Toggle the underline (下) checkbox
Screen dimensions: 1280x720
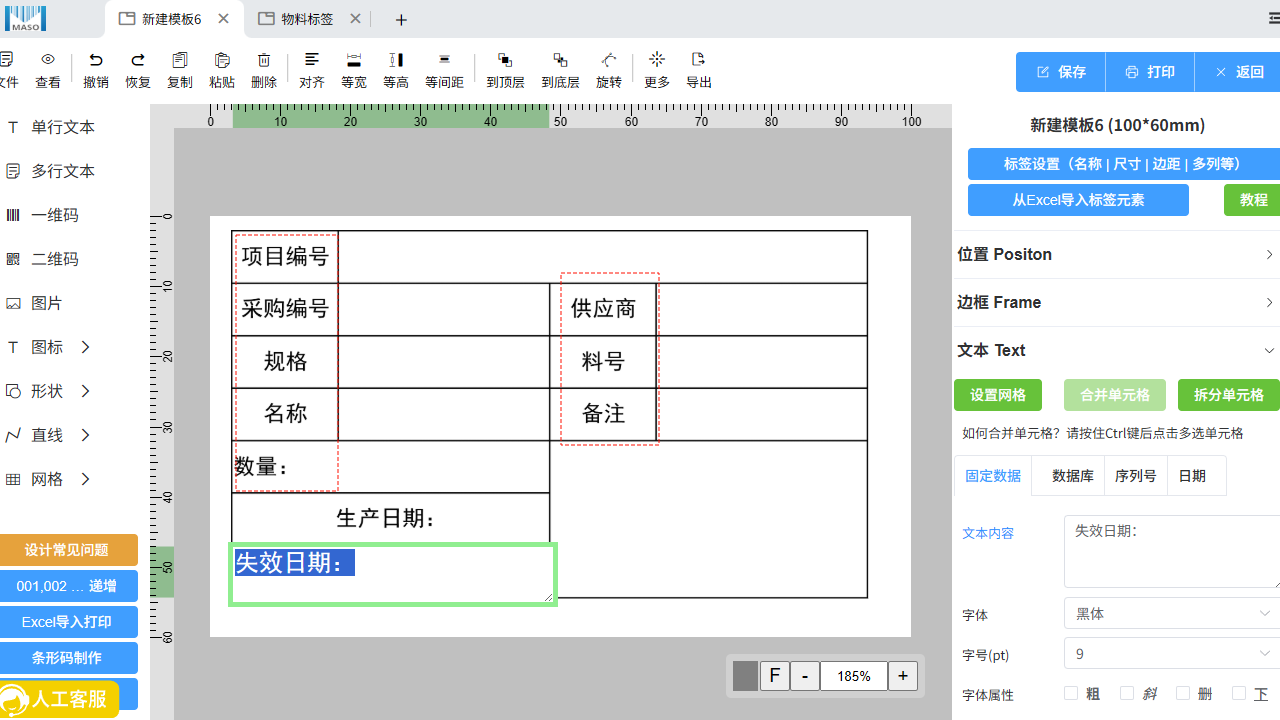(x=1239, y=693)
